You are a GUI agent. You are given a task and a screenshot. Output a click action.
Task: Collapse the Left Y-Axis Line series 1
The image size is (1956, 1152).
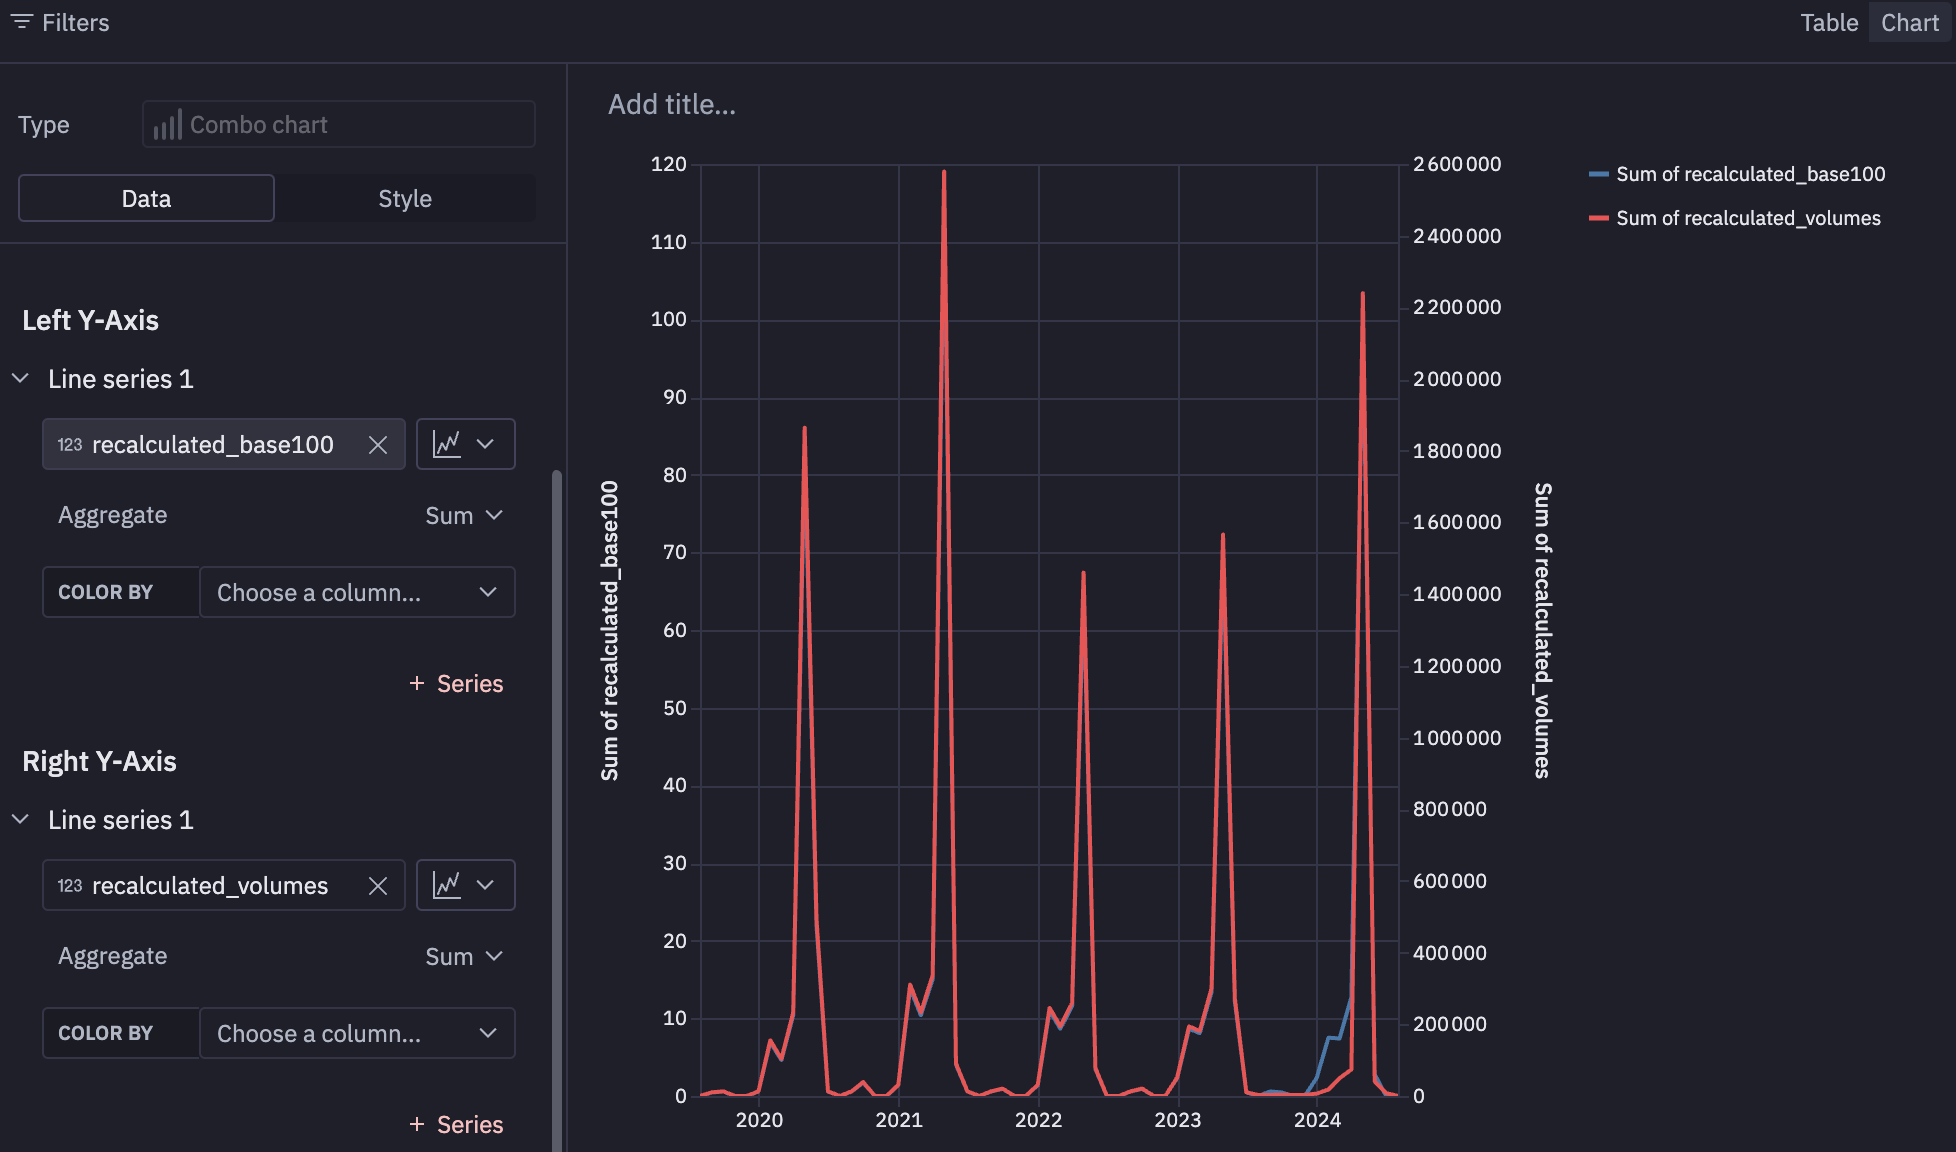[20, 378]
